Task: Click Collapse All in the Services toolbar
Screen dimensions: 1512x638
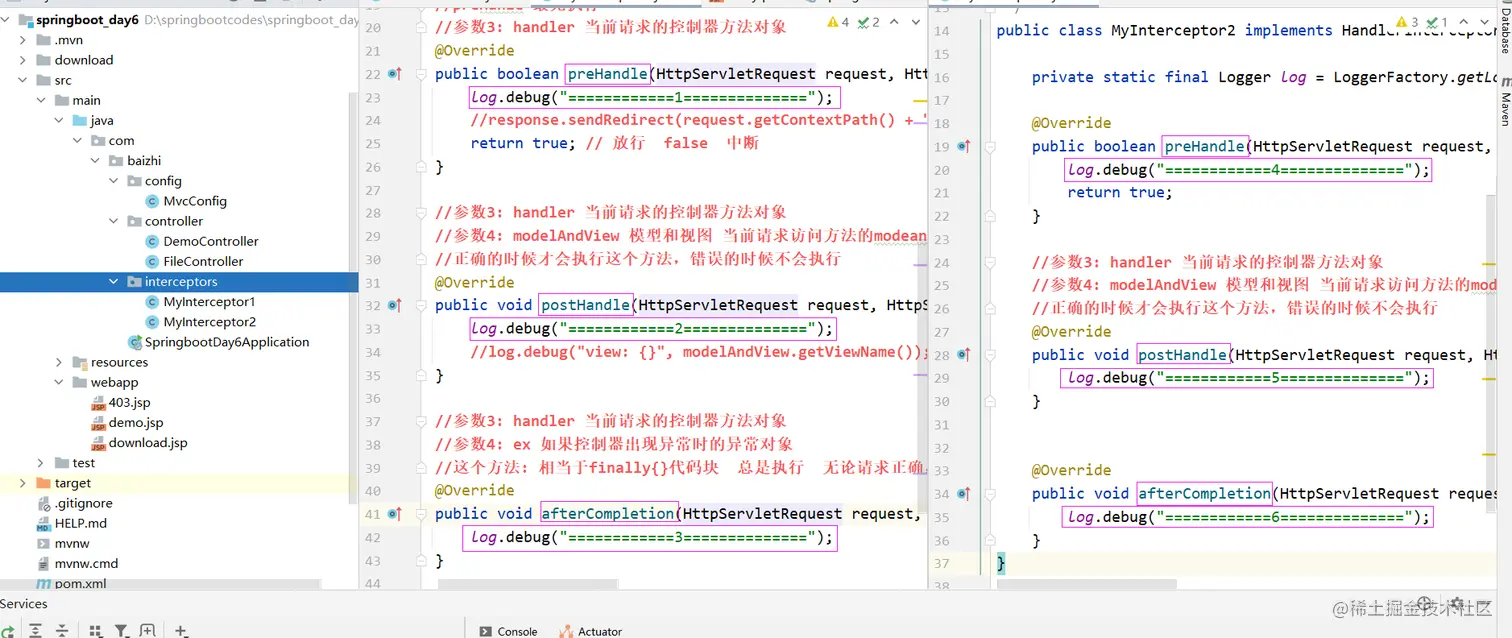Action: click(x=62, y=631)
